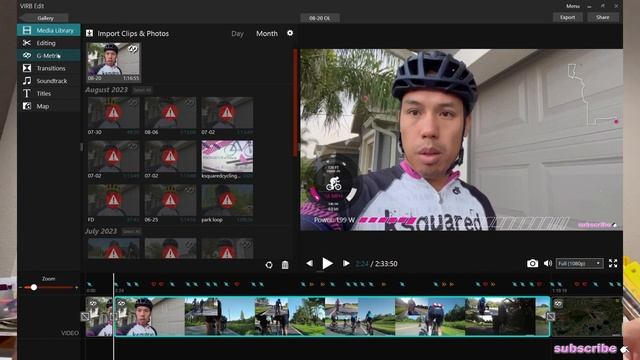Click G-Metrix icon on first timeline clip
This screenshot has height=360, width=640.
tap(93, 304)
